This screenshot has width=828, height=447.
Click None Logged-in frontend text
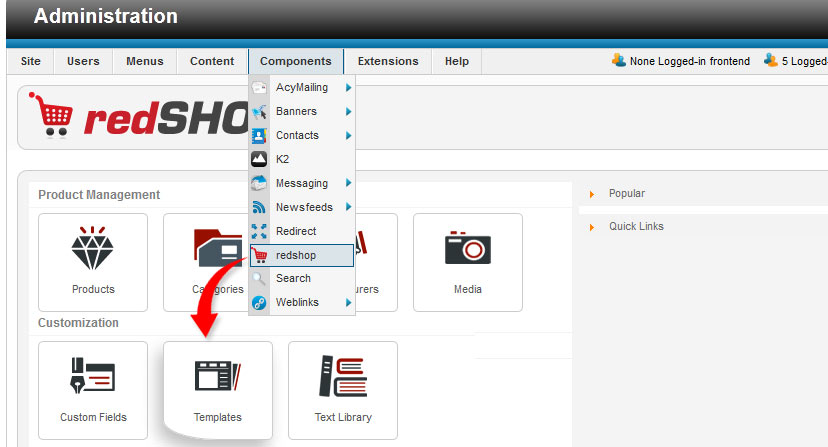(x=690, y=61)
